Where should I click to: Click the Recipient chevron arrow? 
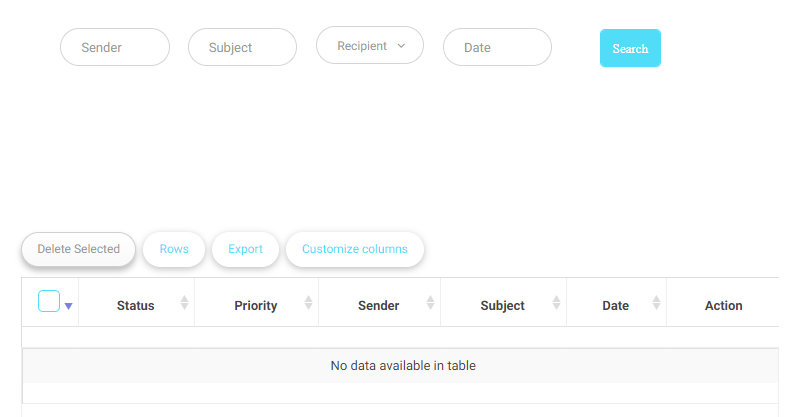[401, 46]
